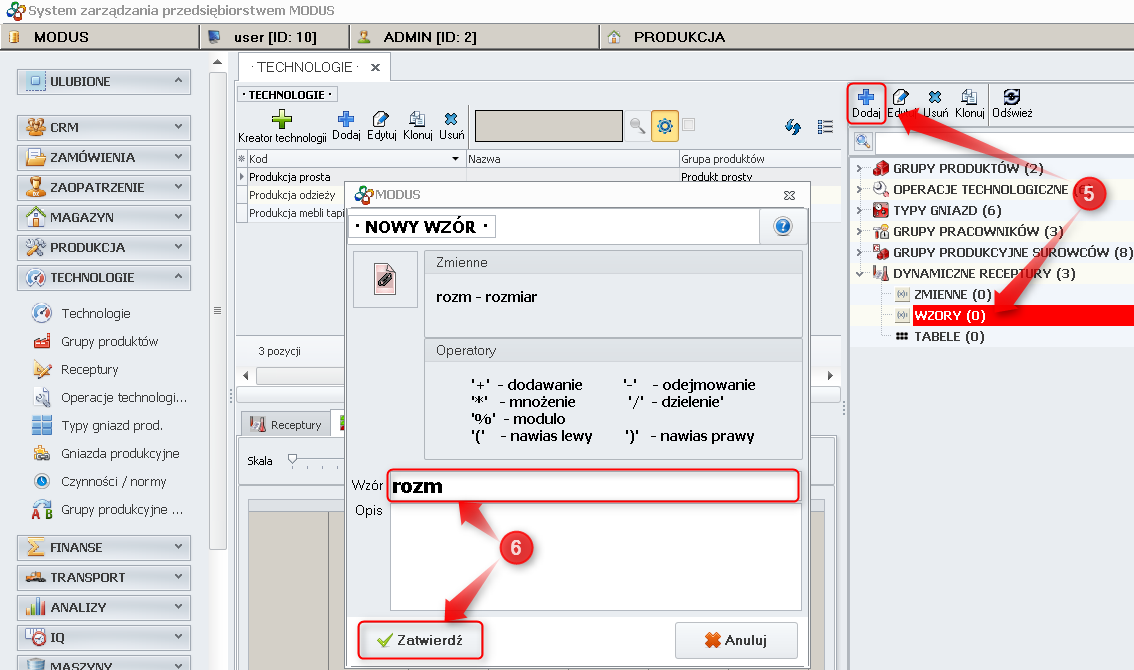Click the Anuluj button
The image size is (1134, 670).
pos(736,640)
